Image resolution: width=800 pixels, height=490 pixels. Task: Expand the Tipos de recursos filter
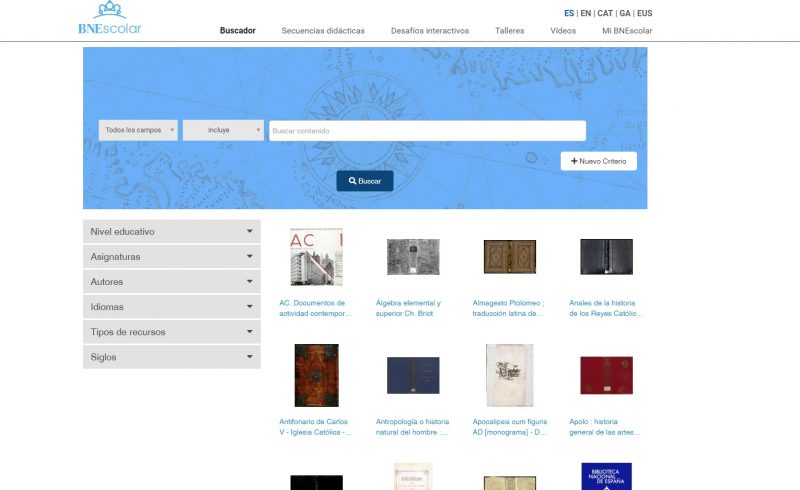point(172,332)
